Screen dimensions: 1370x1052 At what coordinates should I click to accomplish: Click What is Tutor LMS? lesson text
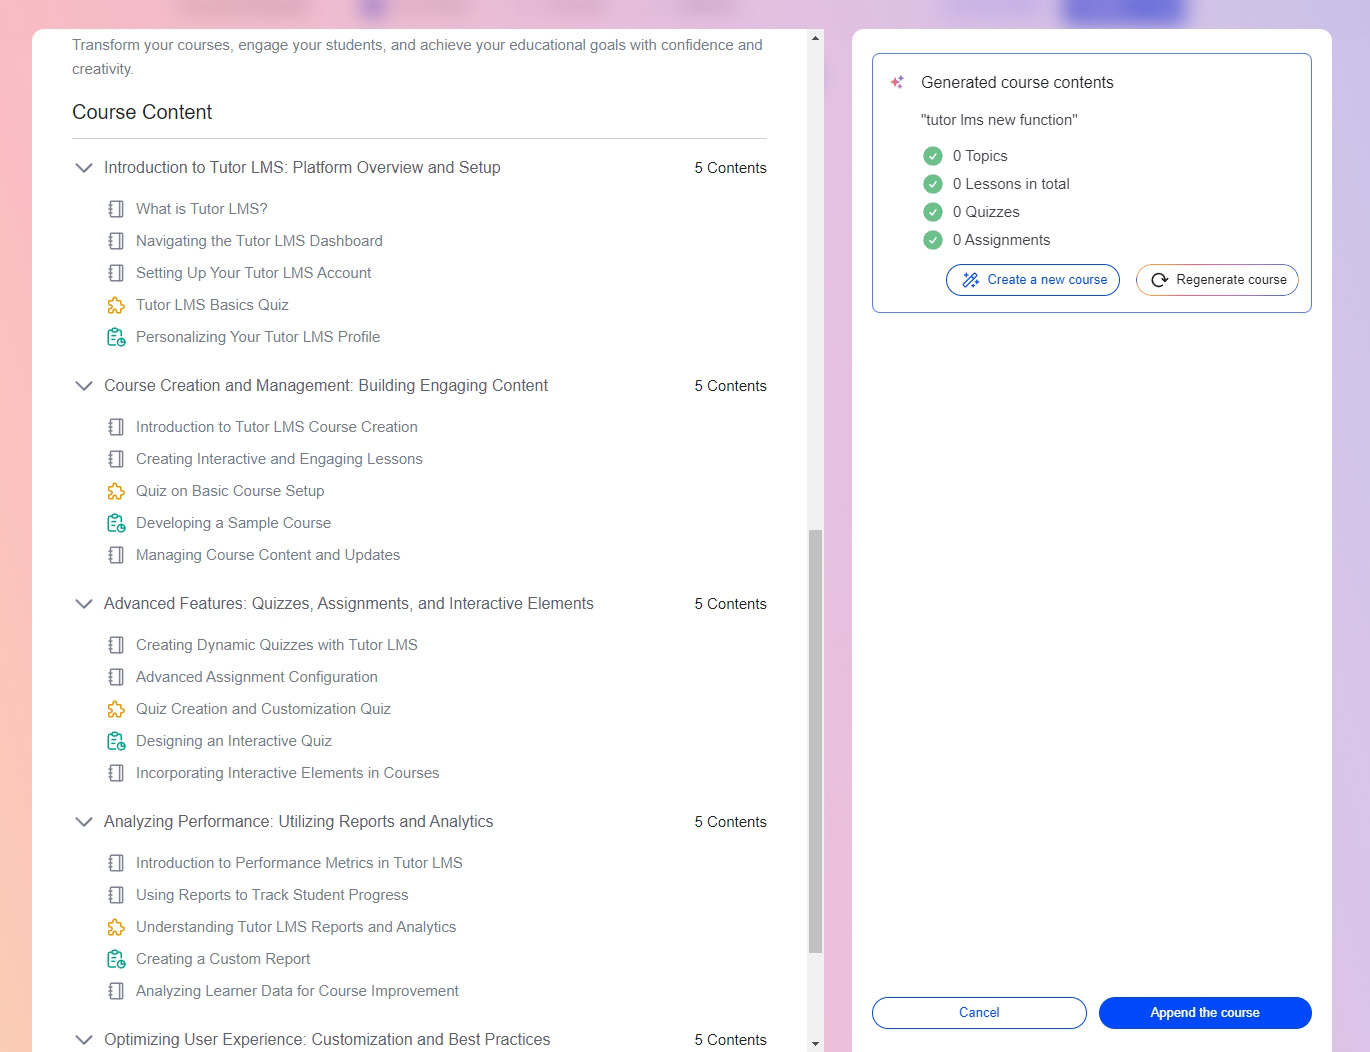pos(202,209)
